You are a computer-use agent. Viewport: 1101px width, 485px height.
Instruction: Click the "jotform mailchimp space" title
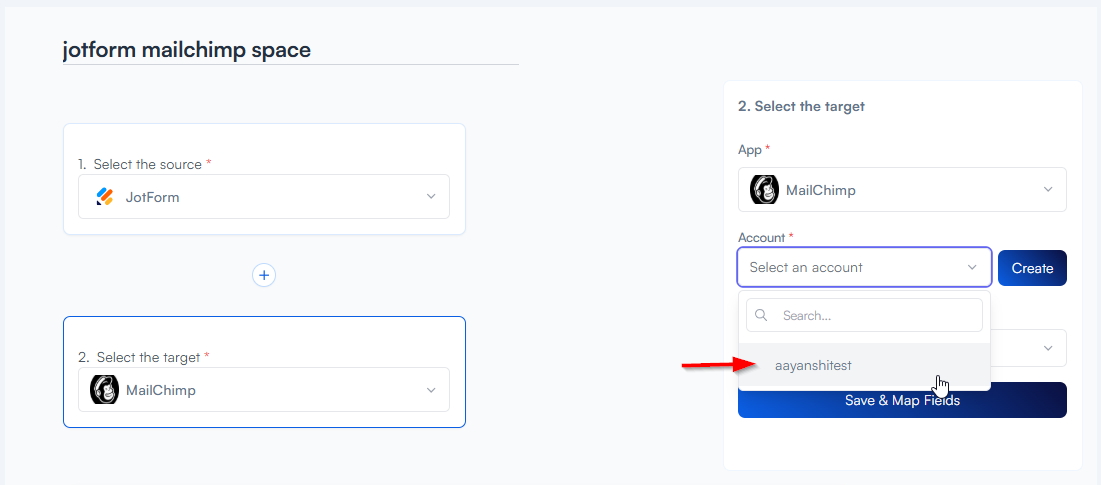click(187, 50)
